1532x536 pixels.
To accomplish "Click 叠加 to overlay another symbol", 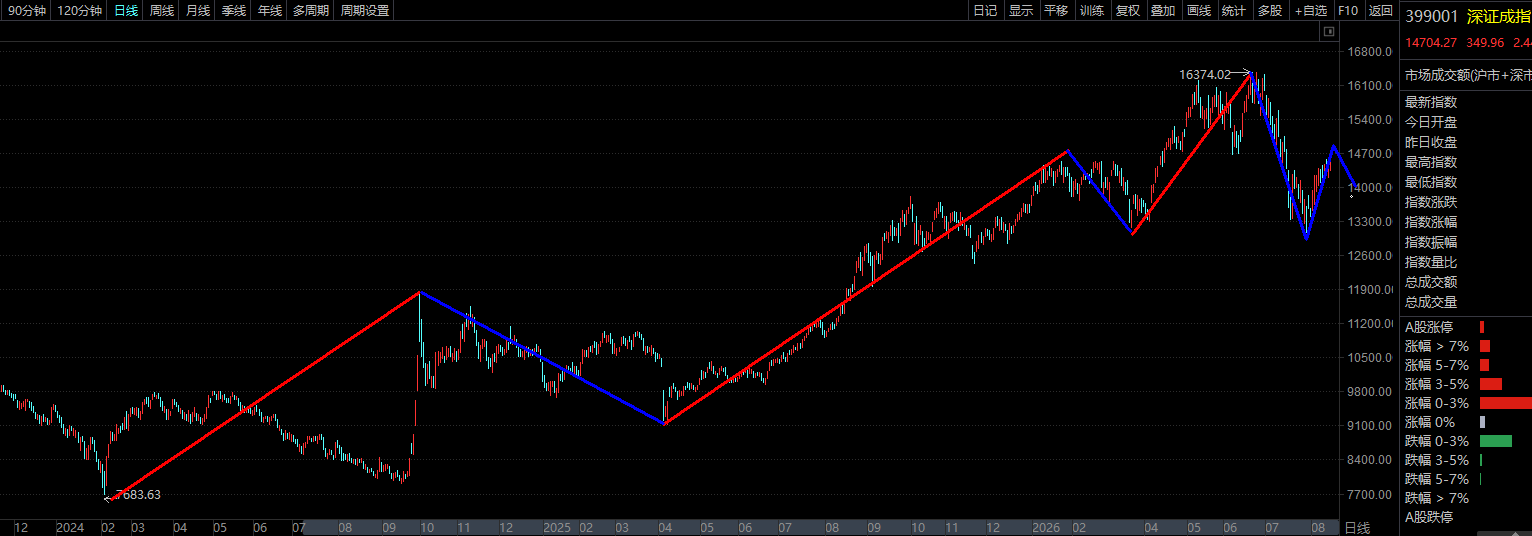I will [x=1163, y=10].
